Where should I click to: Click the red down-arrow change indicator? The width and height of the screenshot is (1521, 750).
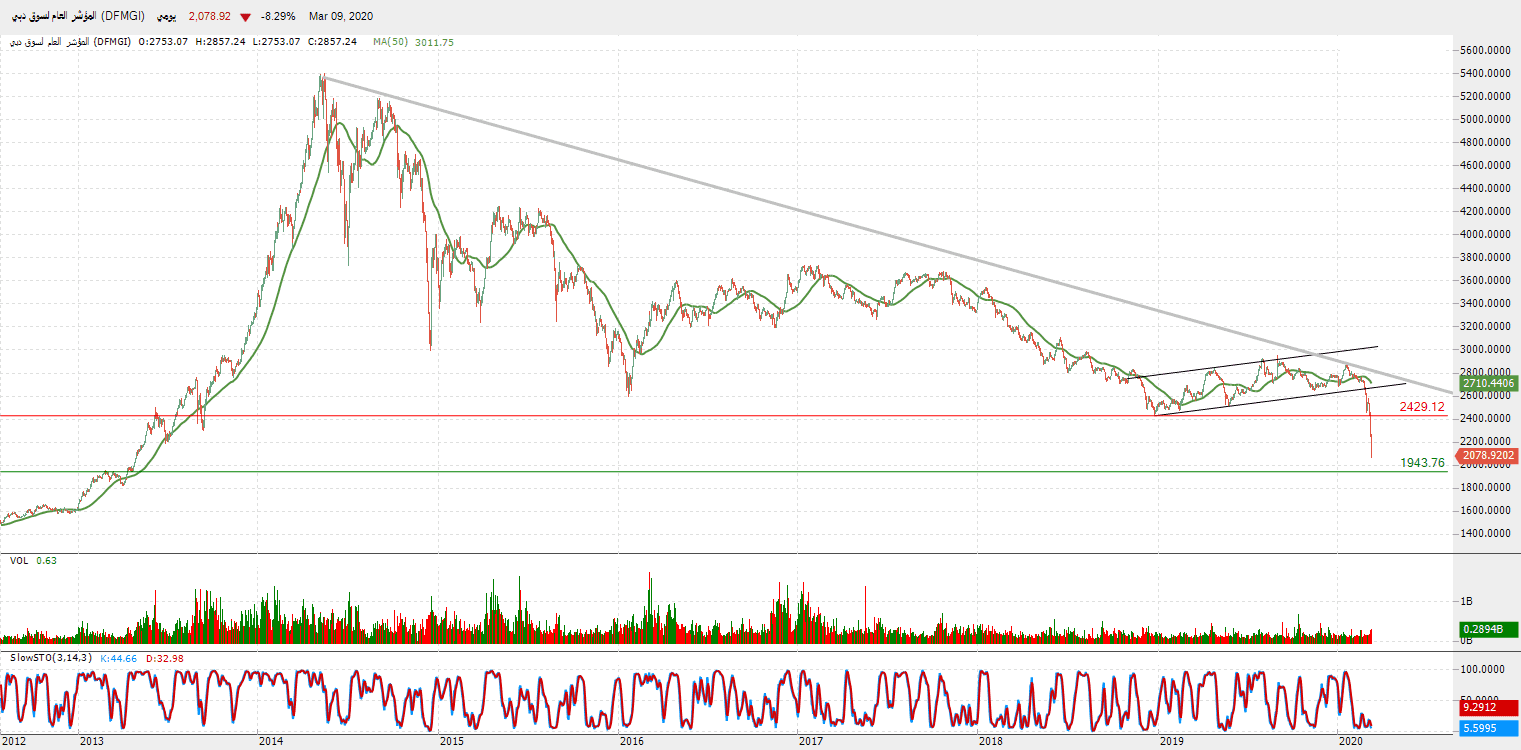245,17
